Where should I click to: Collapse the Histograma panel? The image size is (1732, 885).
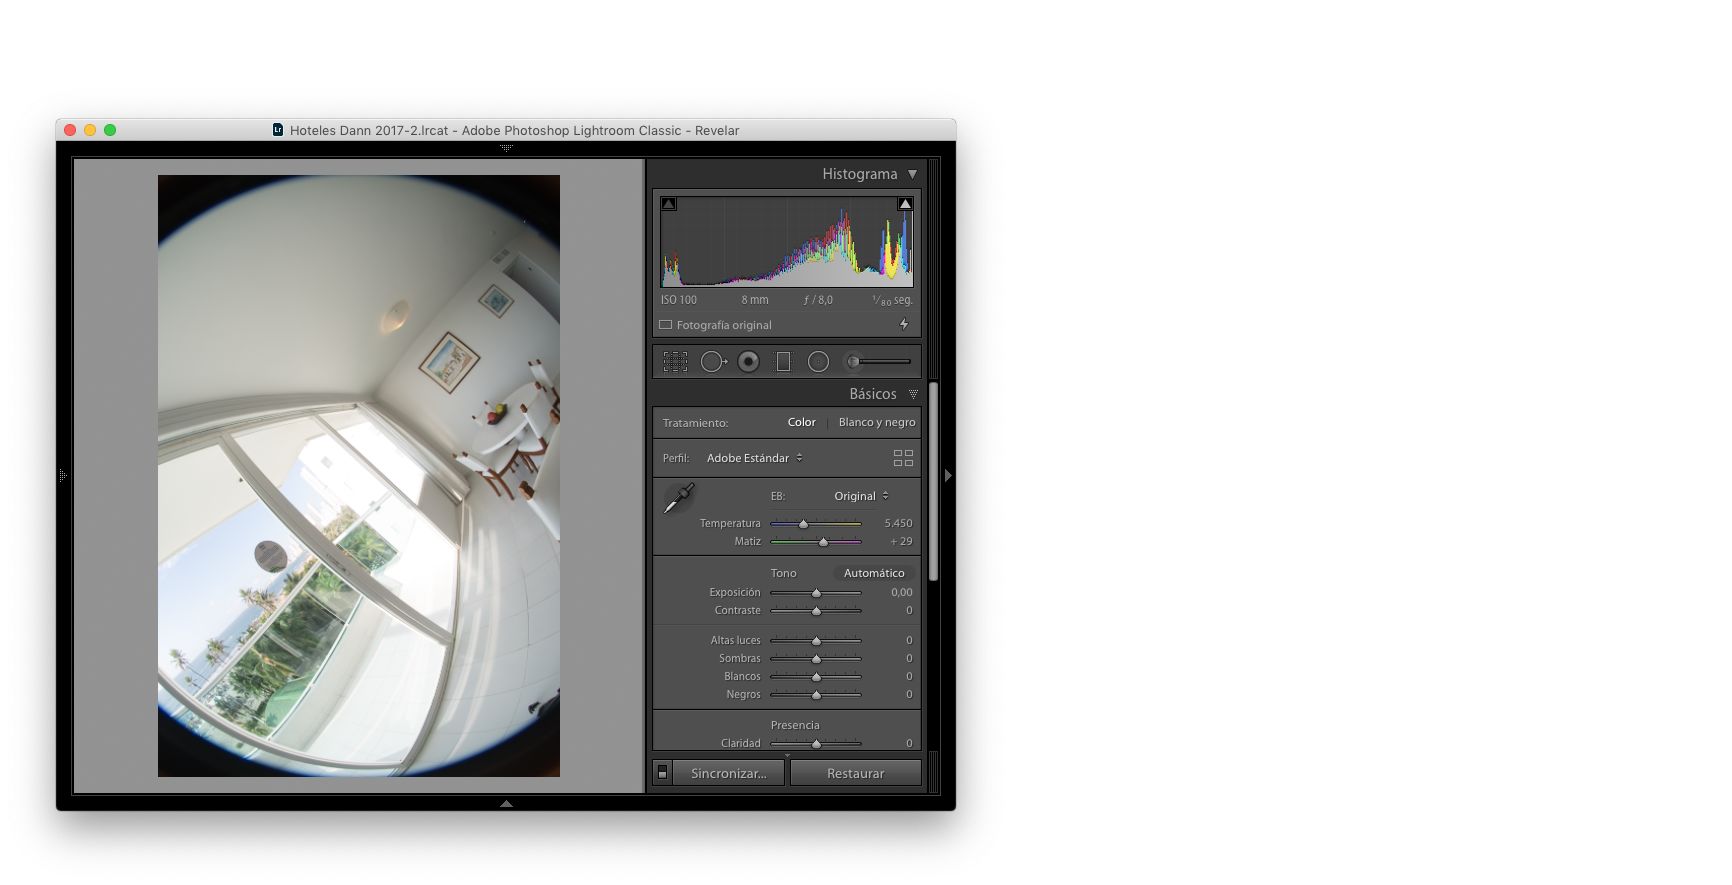point(912,174)
